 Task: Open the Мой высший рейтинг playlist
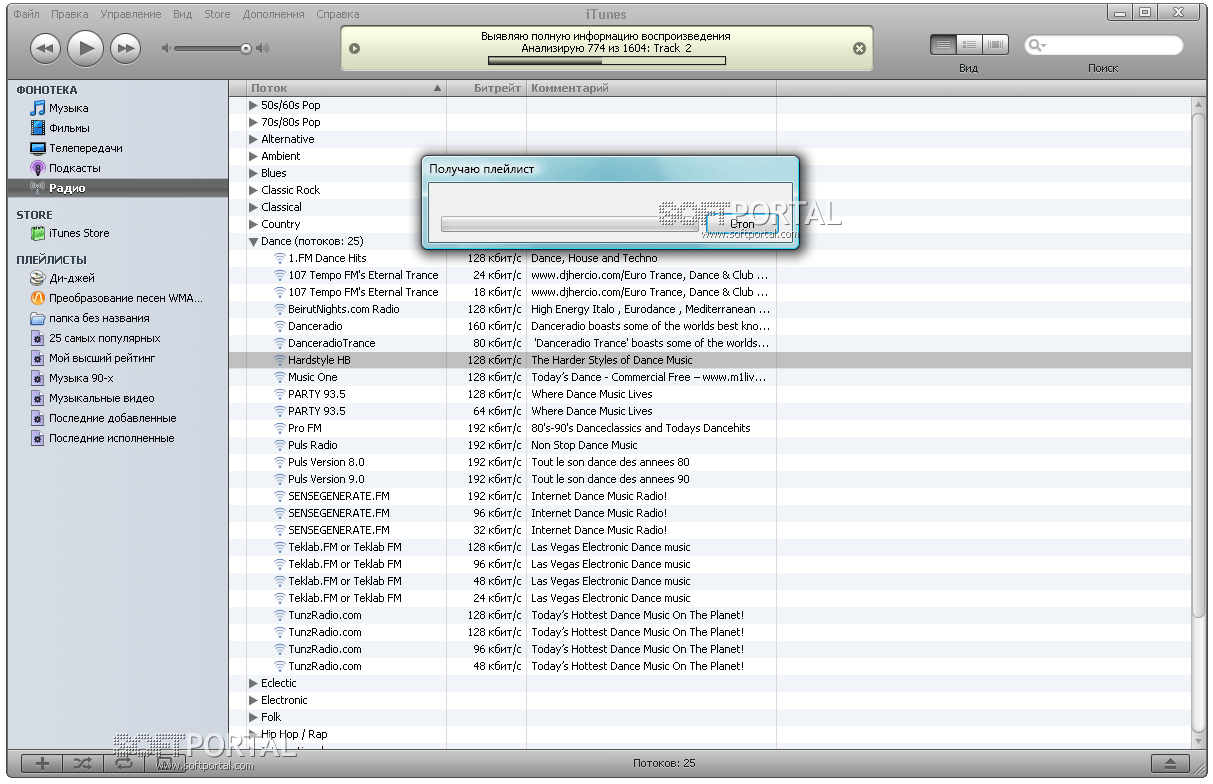point(102,358)
